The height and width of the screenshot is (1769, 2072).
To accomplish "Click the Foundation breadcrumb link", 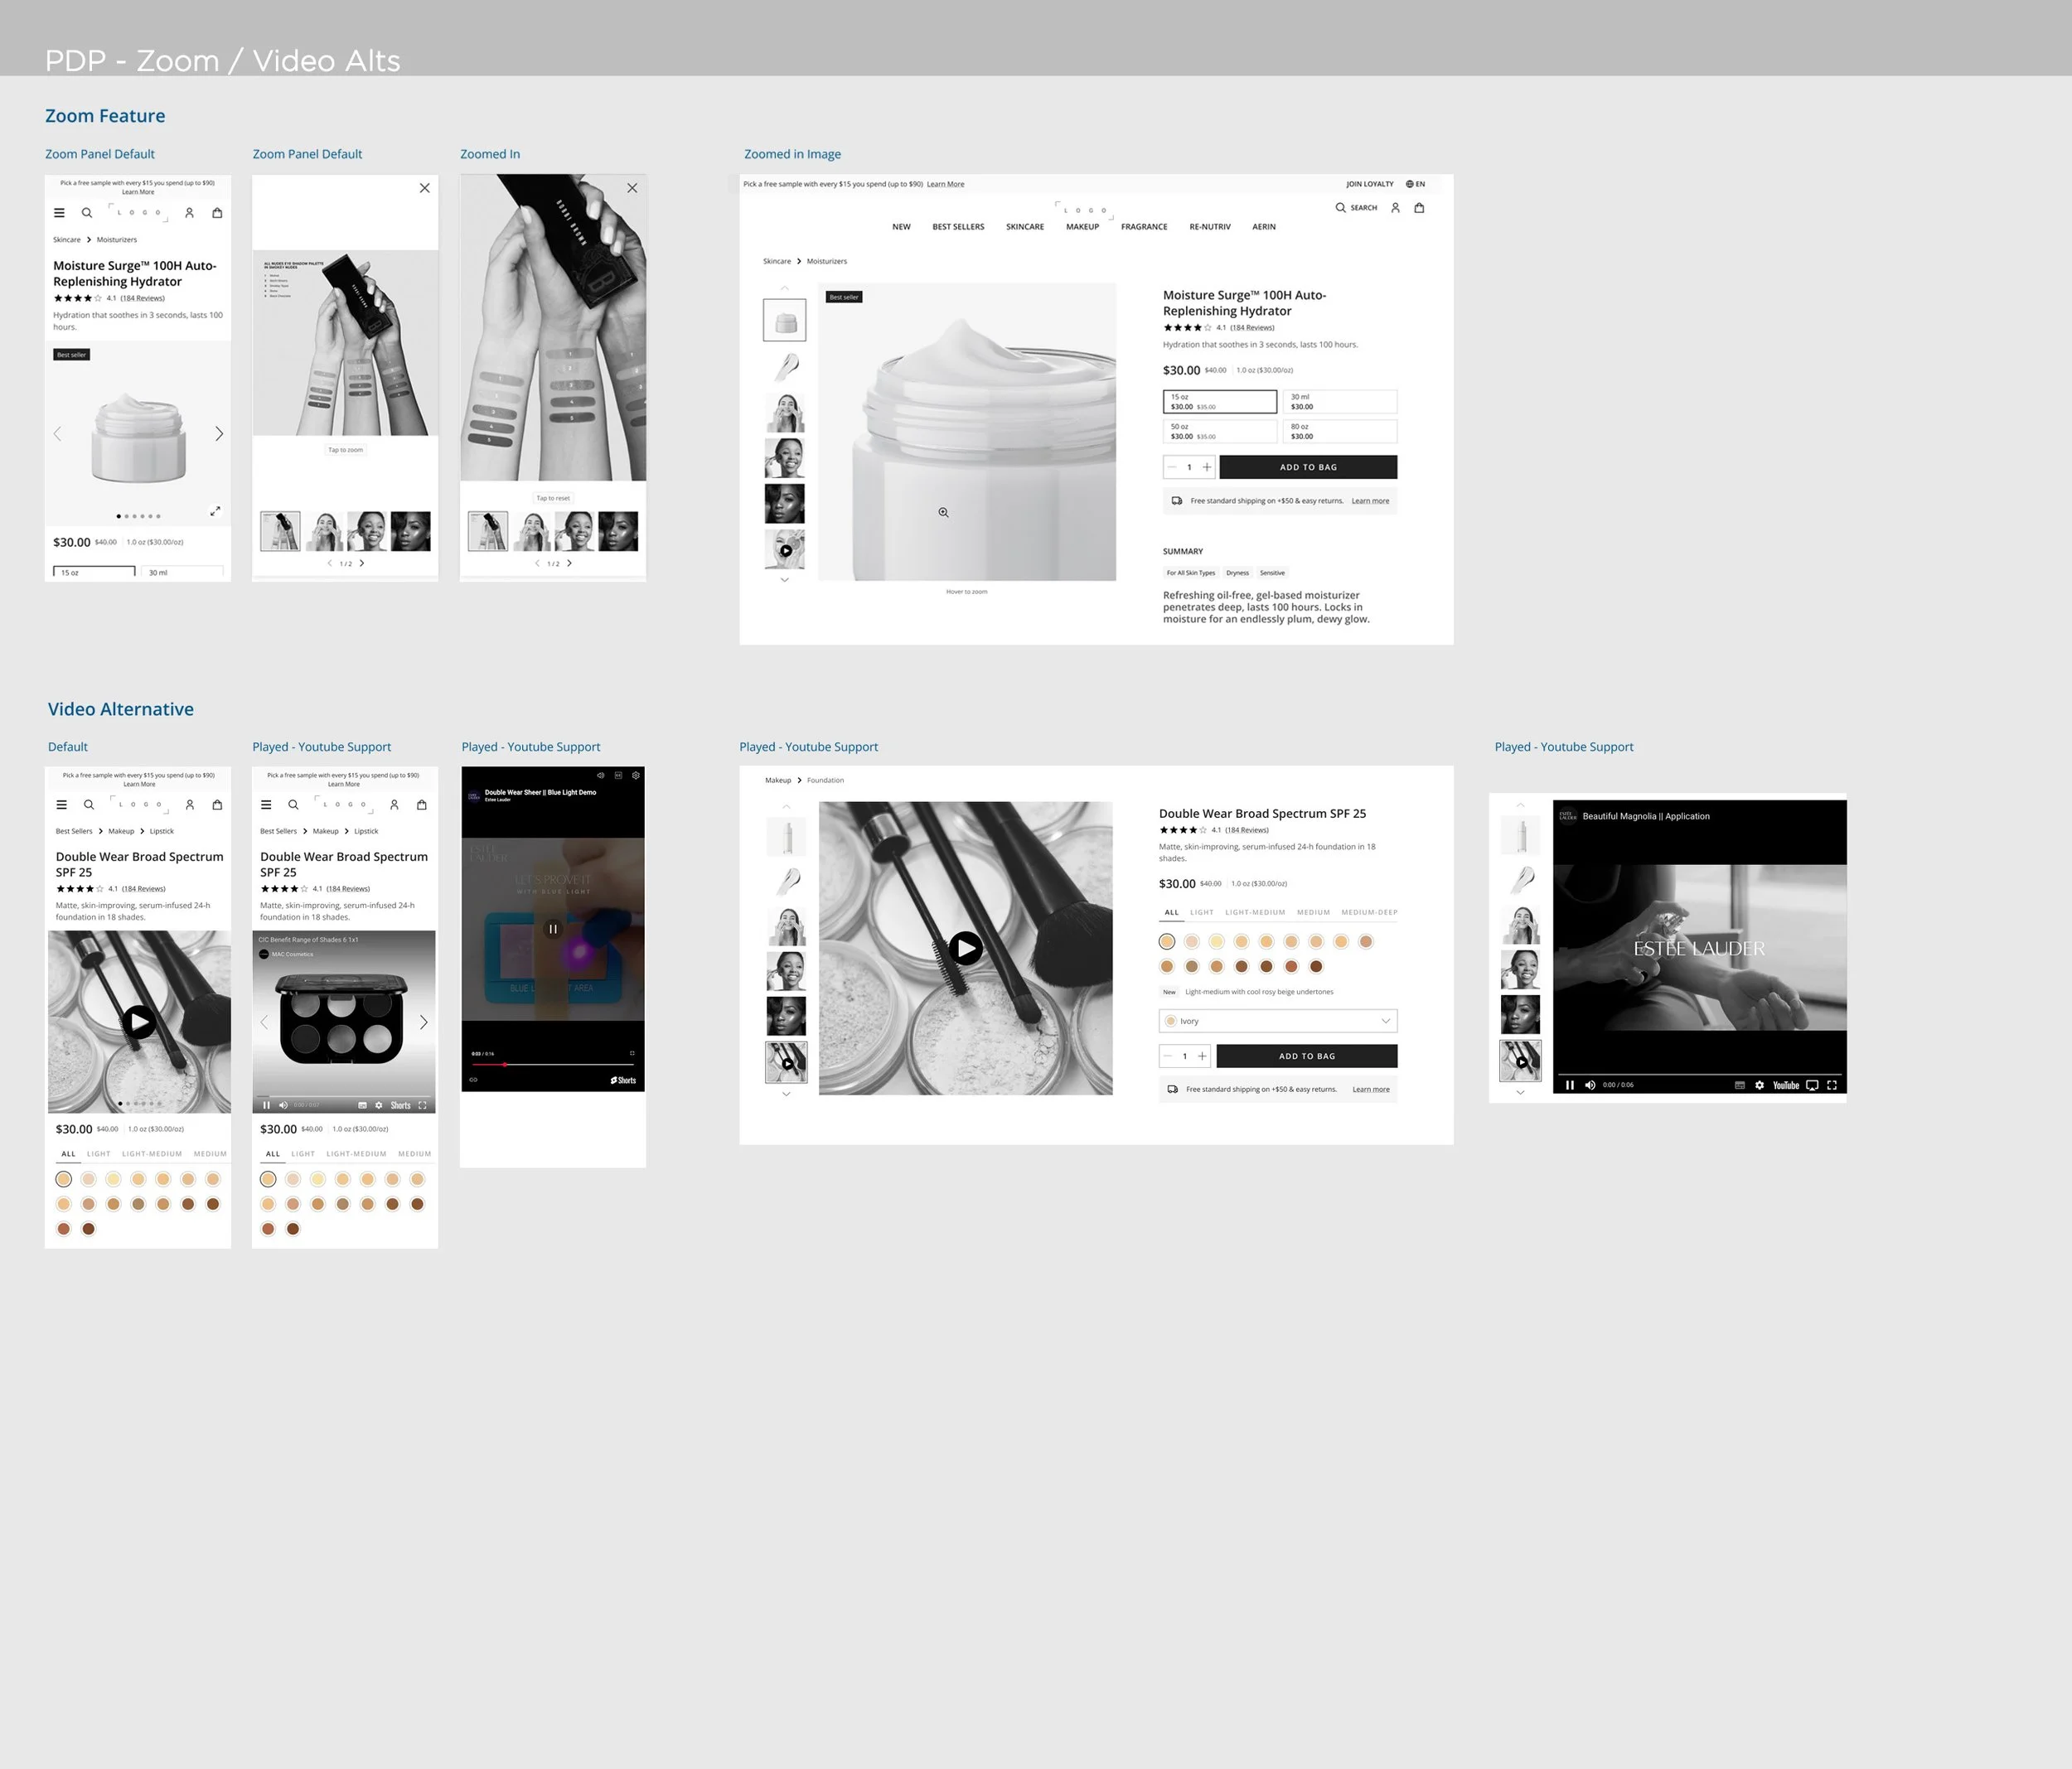I will (x=825, y=780).
